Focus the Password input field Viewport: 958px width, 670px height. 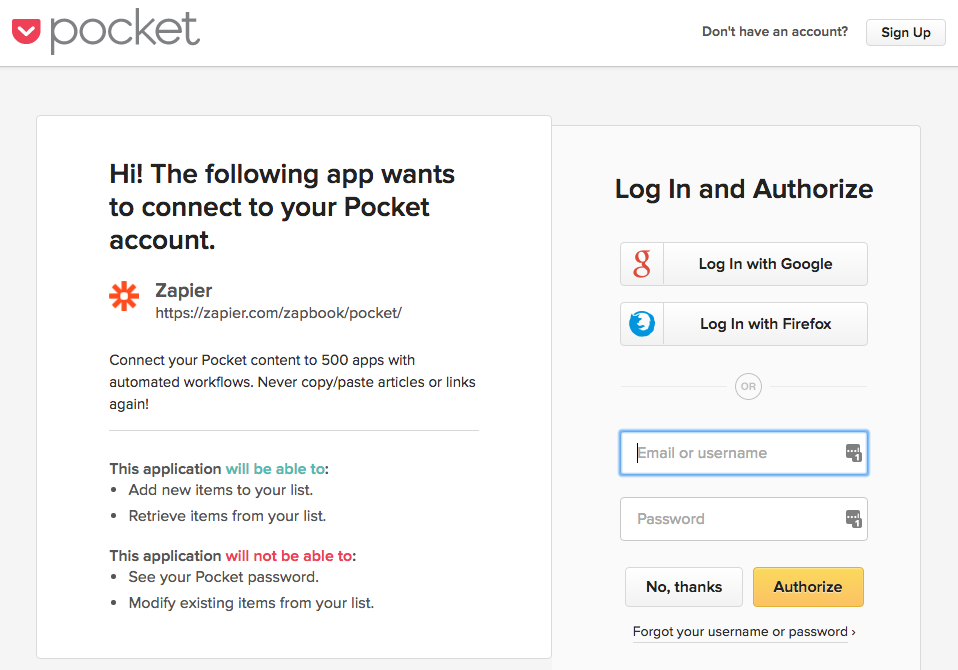coord(744,519)
